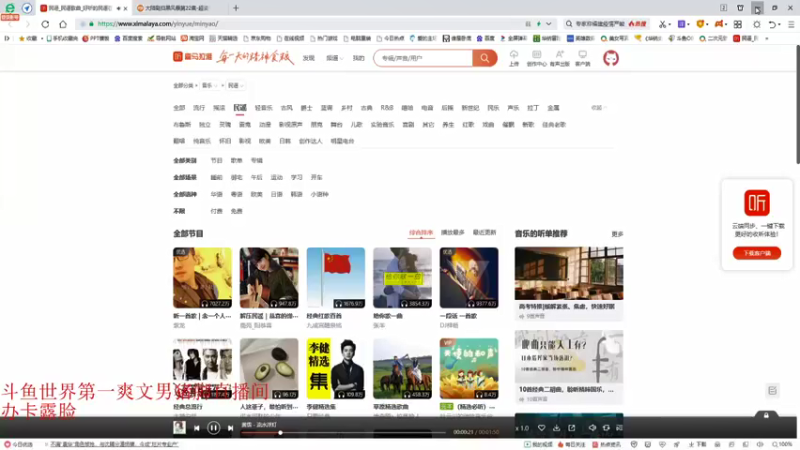Skip to the previous track in the player
Viewport: 800px width, 450px height.
pos(196,428)
